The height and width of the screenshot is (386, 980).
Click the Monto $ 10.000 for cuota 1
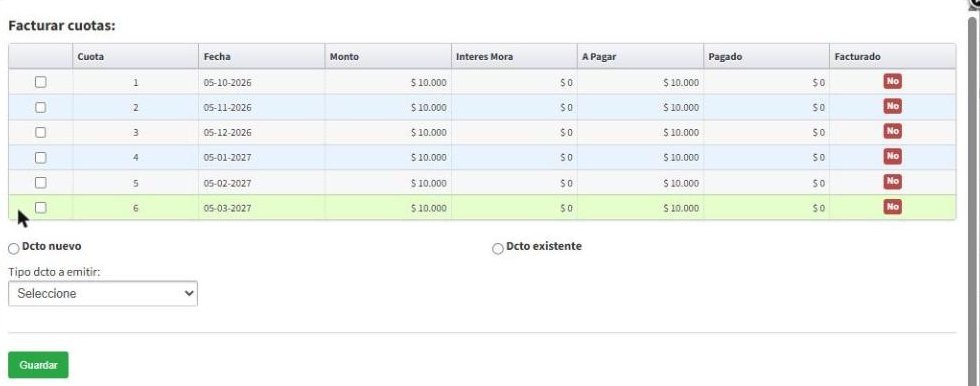(429, 82)
